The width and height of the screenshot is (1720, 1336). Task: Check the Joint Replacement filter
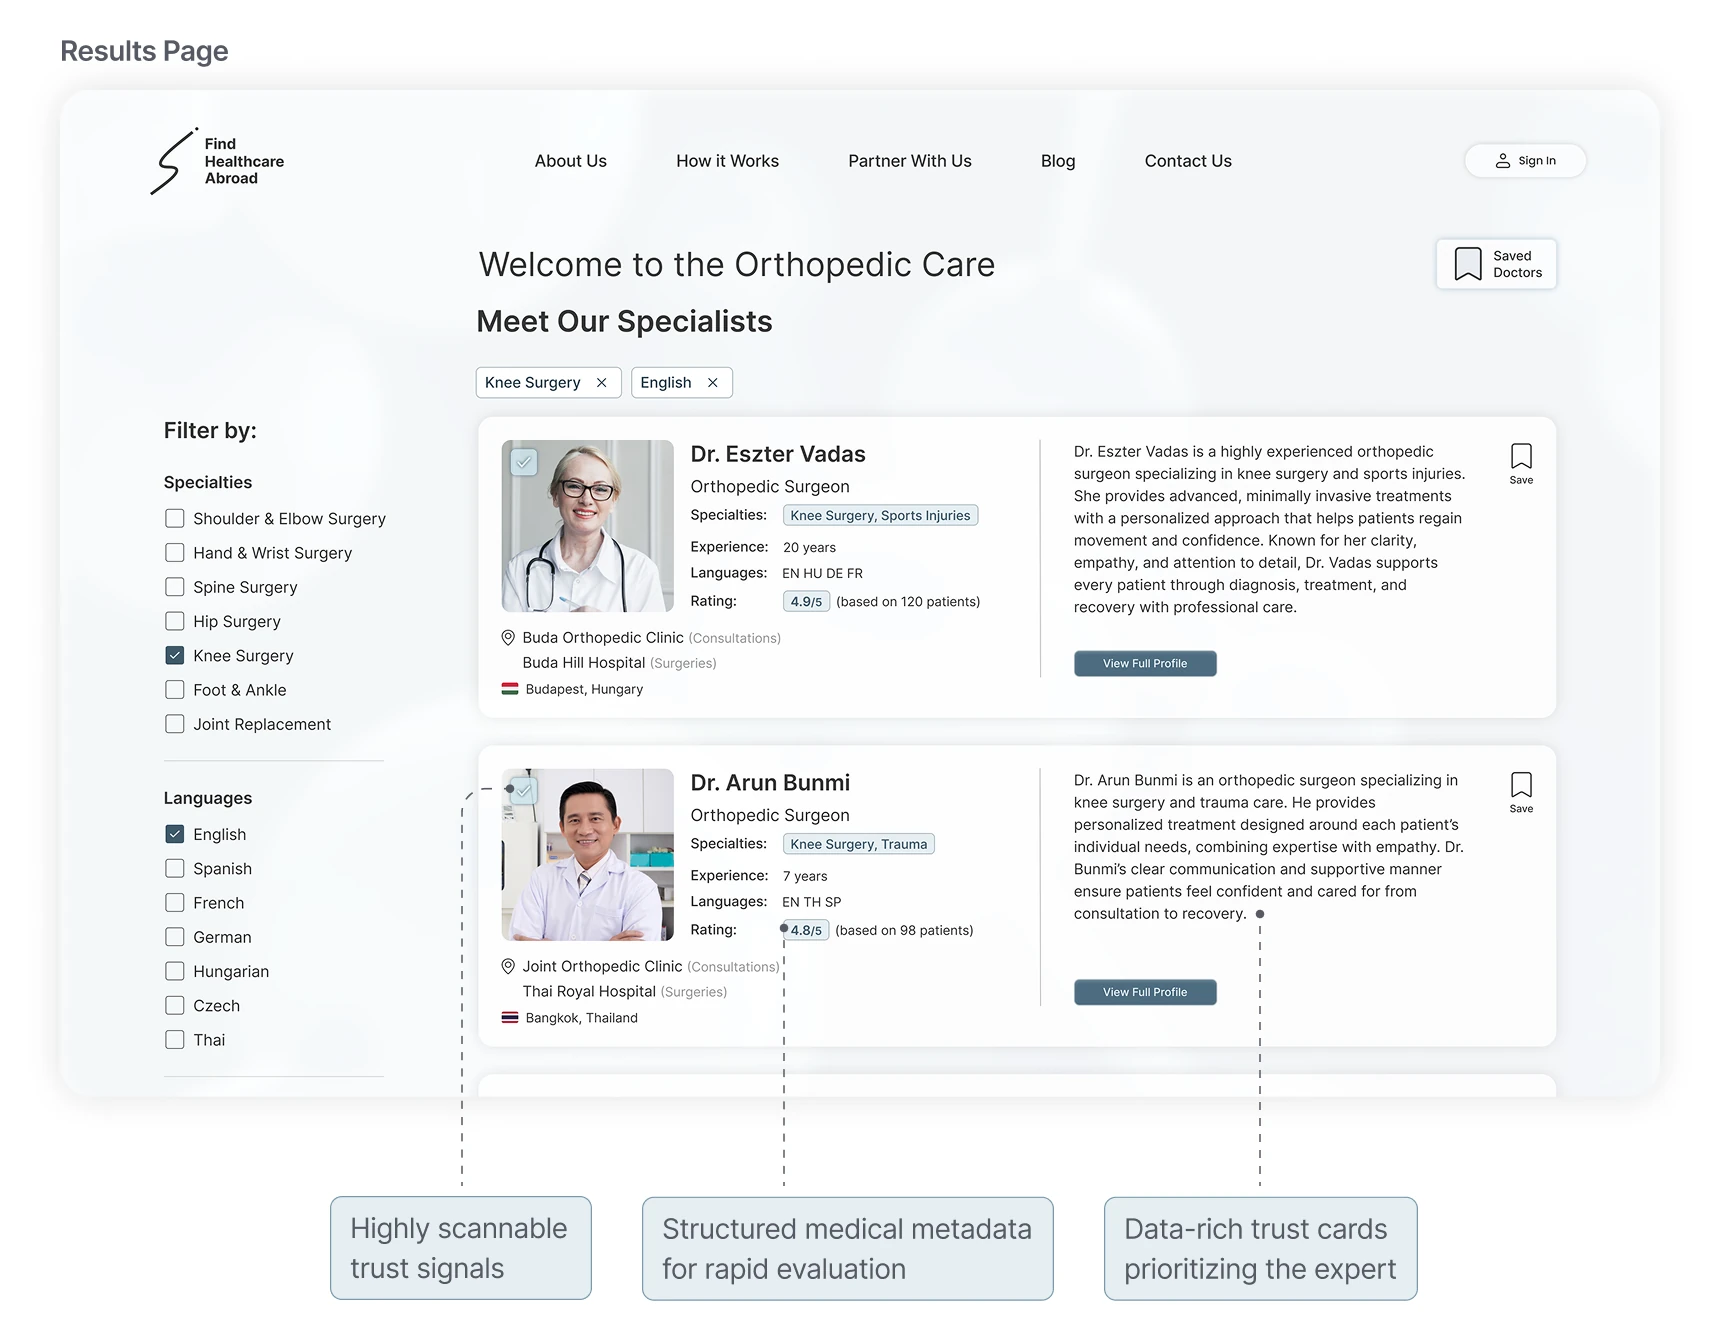[x=175, y=724]
